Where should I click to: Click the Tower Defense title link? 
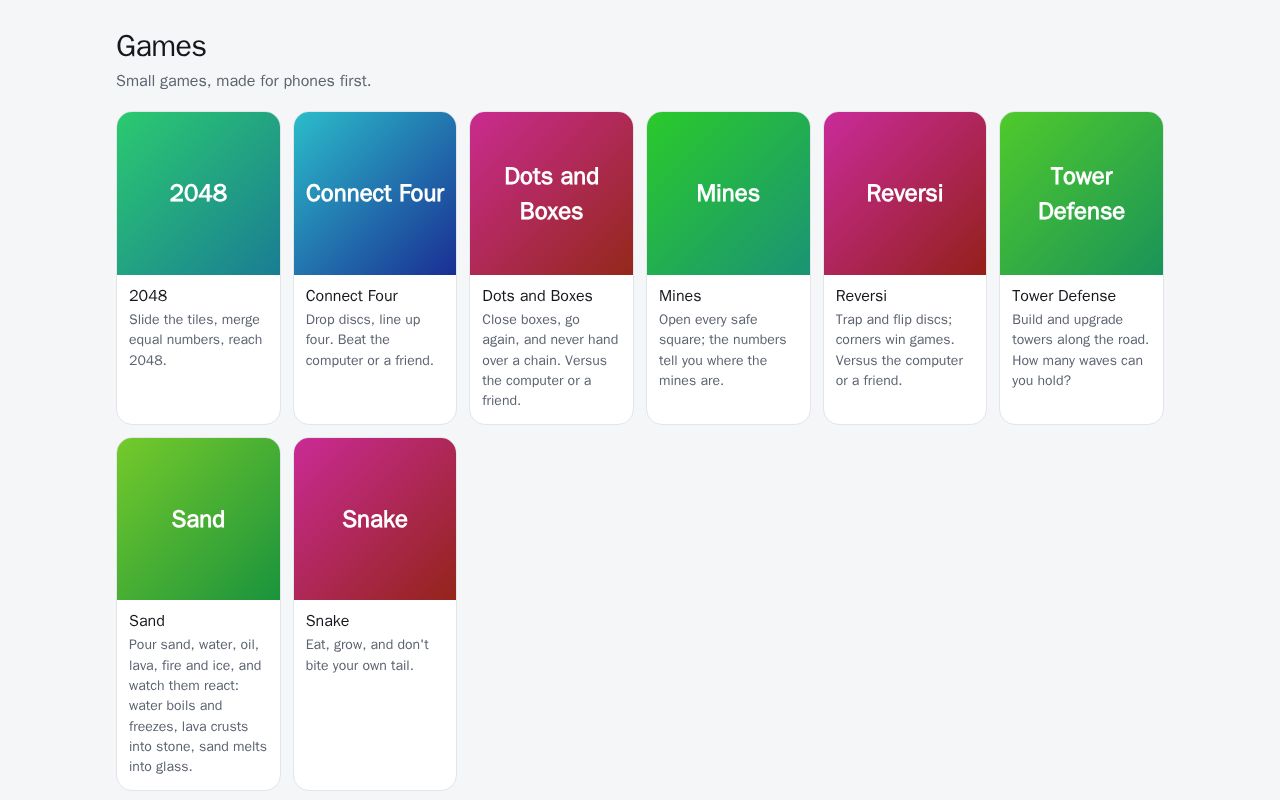(1064, 296)
